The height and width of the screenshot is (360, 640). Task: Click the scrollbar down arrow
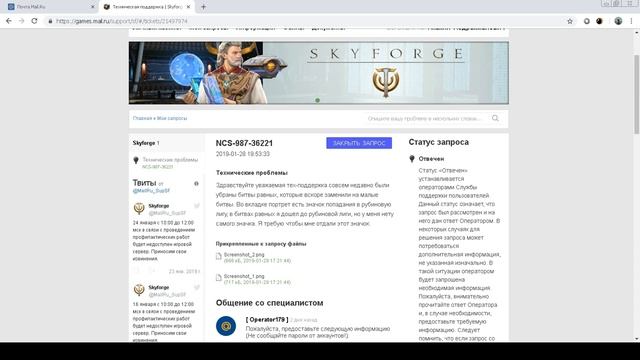point(636,339)
